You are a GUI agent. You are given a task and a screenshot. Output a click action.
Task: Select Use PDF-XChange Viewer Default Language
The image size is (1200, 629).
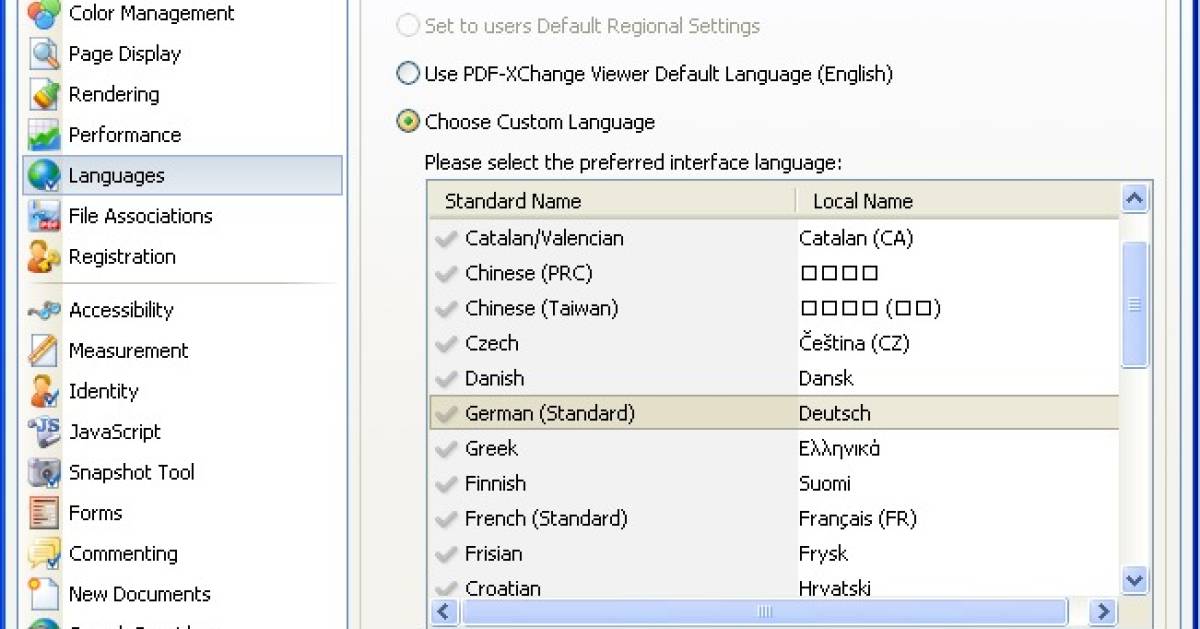click(408, 73)
